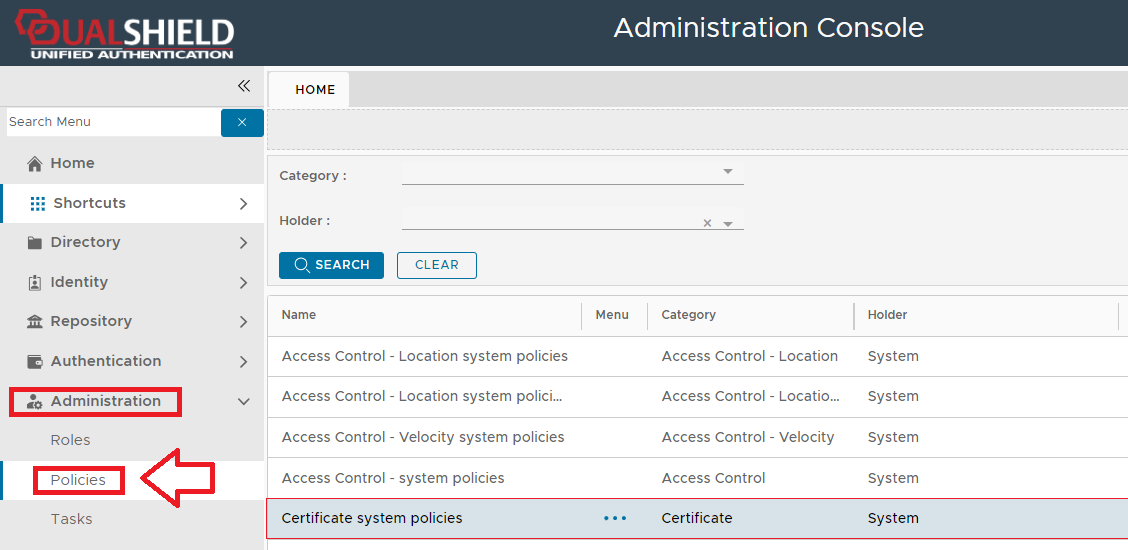Collapse the Administration section chevron
This screenshot has width=1128, height=550.
click(243, 401)
